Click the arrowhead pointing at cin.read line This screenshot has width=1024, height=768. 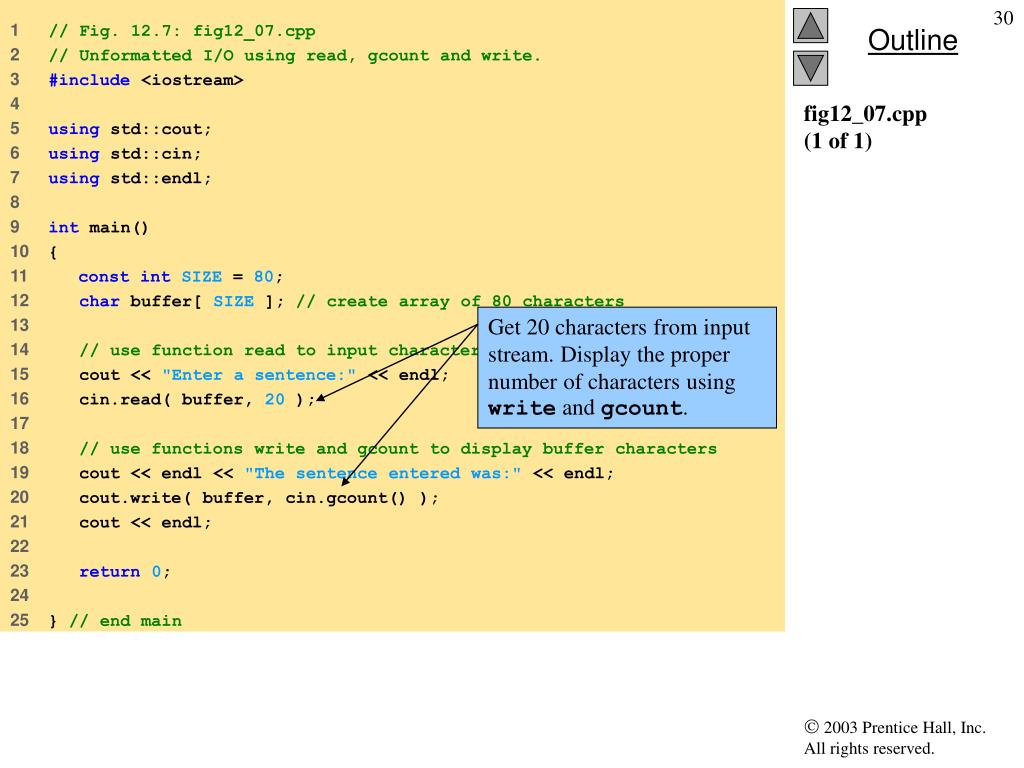(x=322, y=400)
